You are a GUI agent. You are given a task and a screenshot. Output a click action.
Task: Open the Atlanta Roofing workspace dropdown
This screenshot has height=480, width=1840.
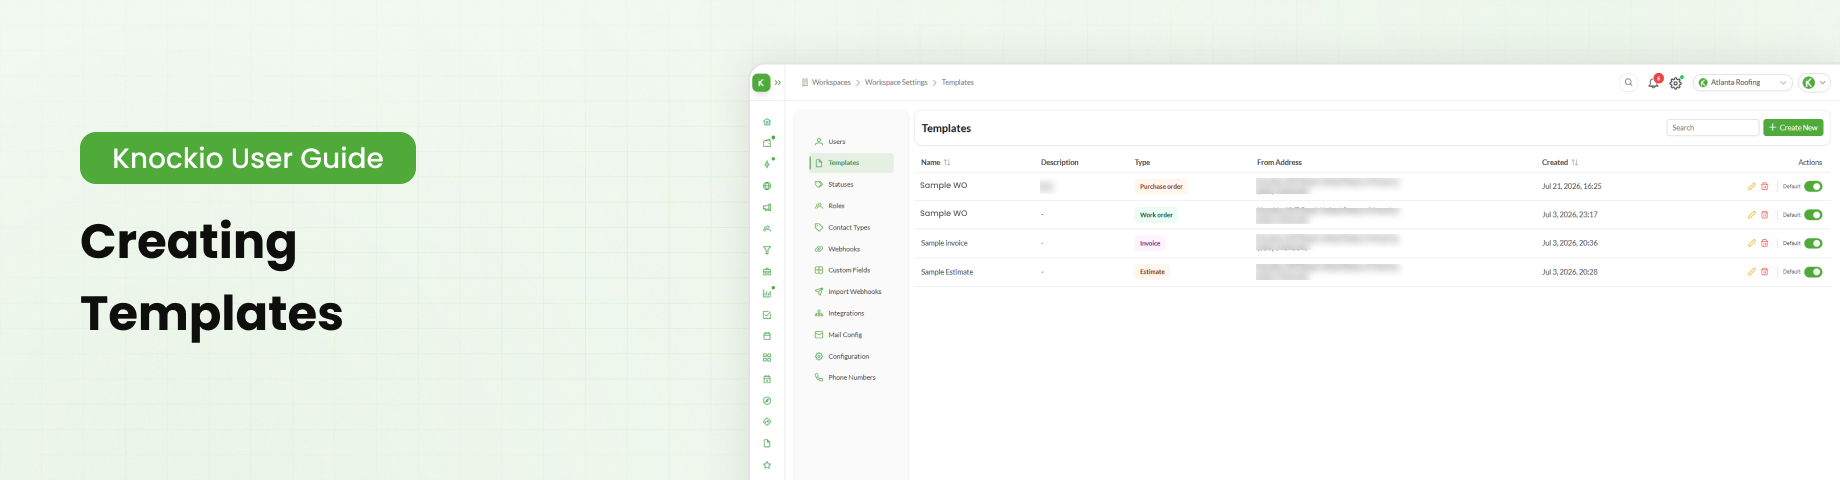1742,83
